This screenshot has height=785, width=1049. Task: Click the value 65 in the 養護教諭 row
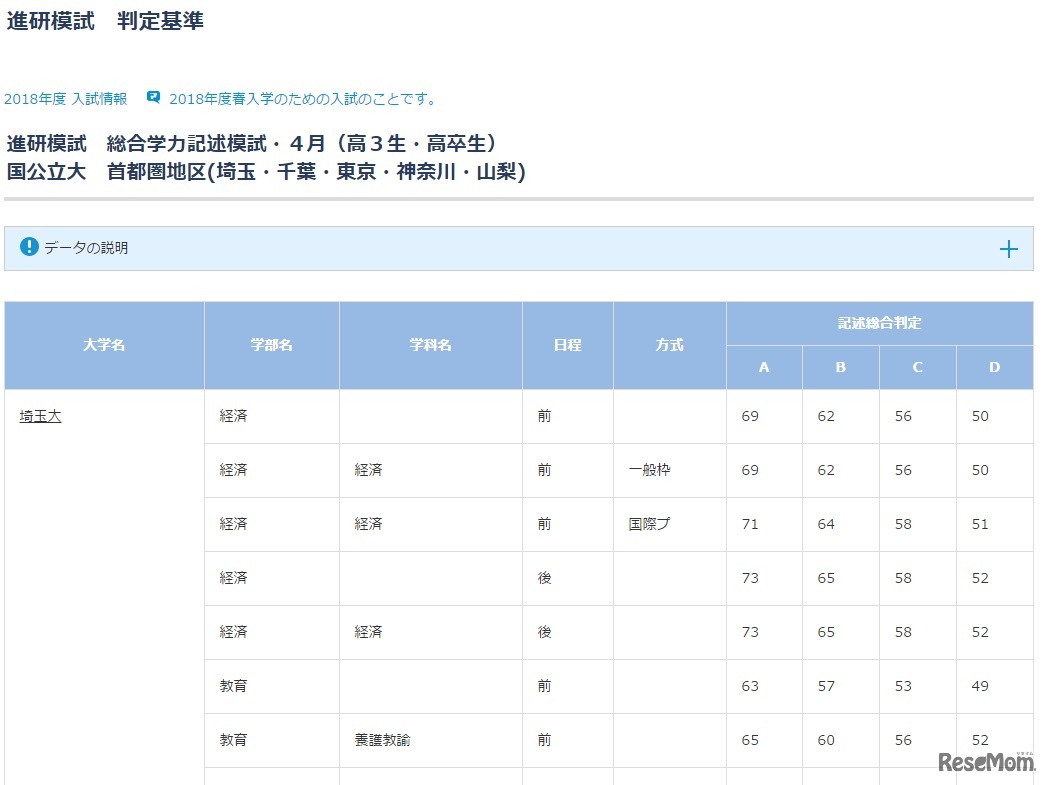point(750,740)
